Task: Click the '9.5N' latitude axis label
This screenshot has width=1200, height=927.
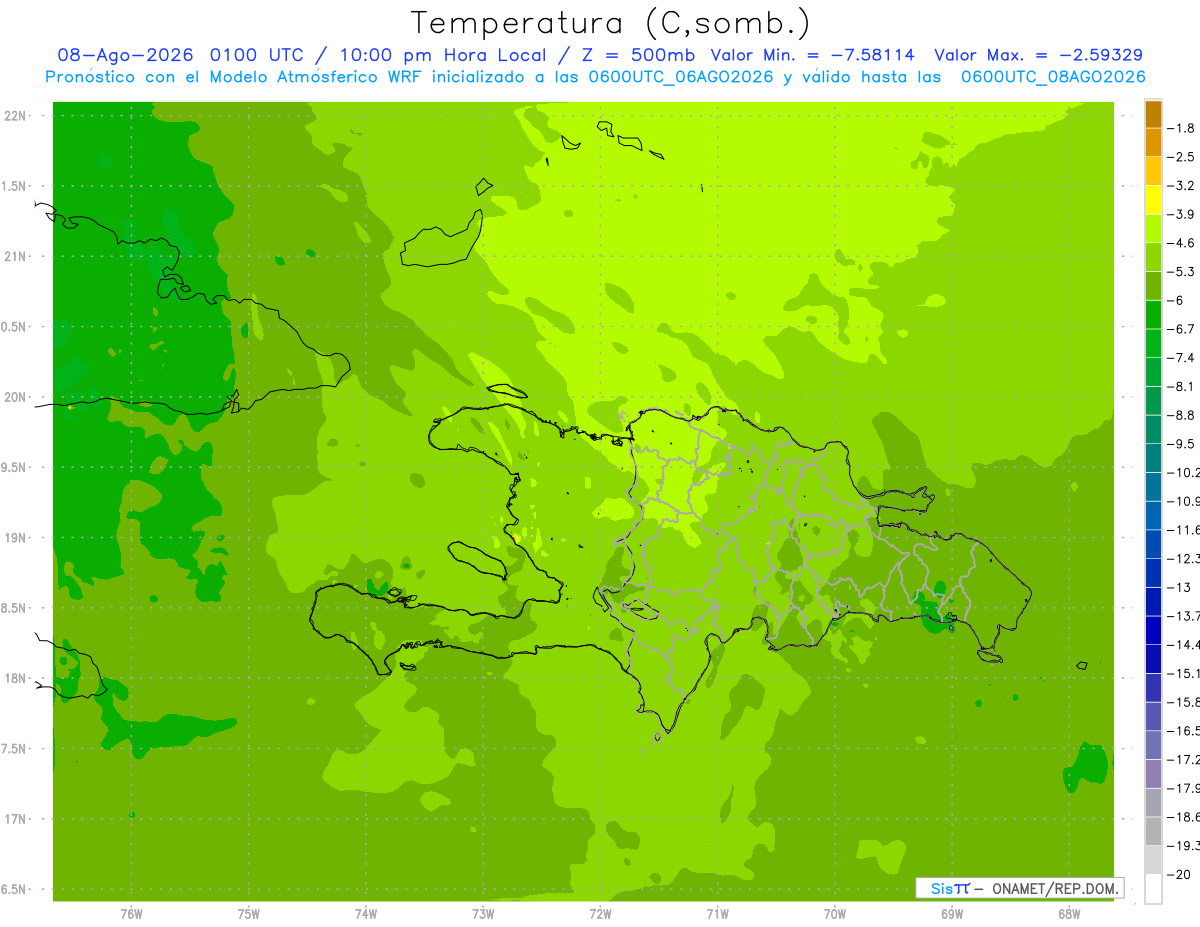Action: (15, 468)
